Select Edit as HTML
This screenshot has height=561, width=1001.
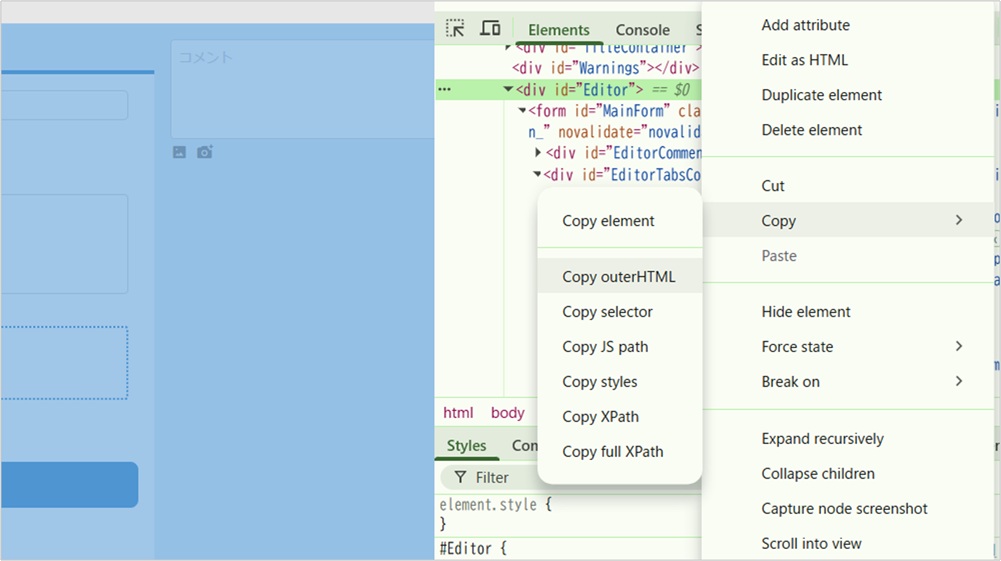[804, 60]
